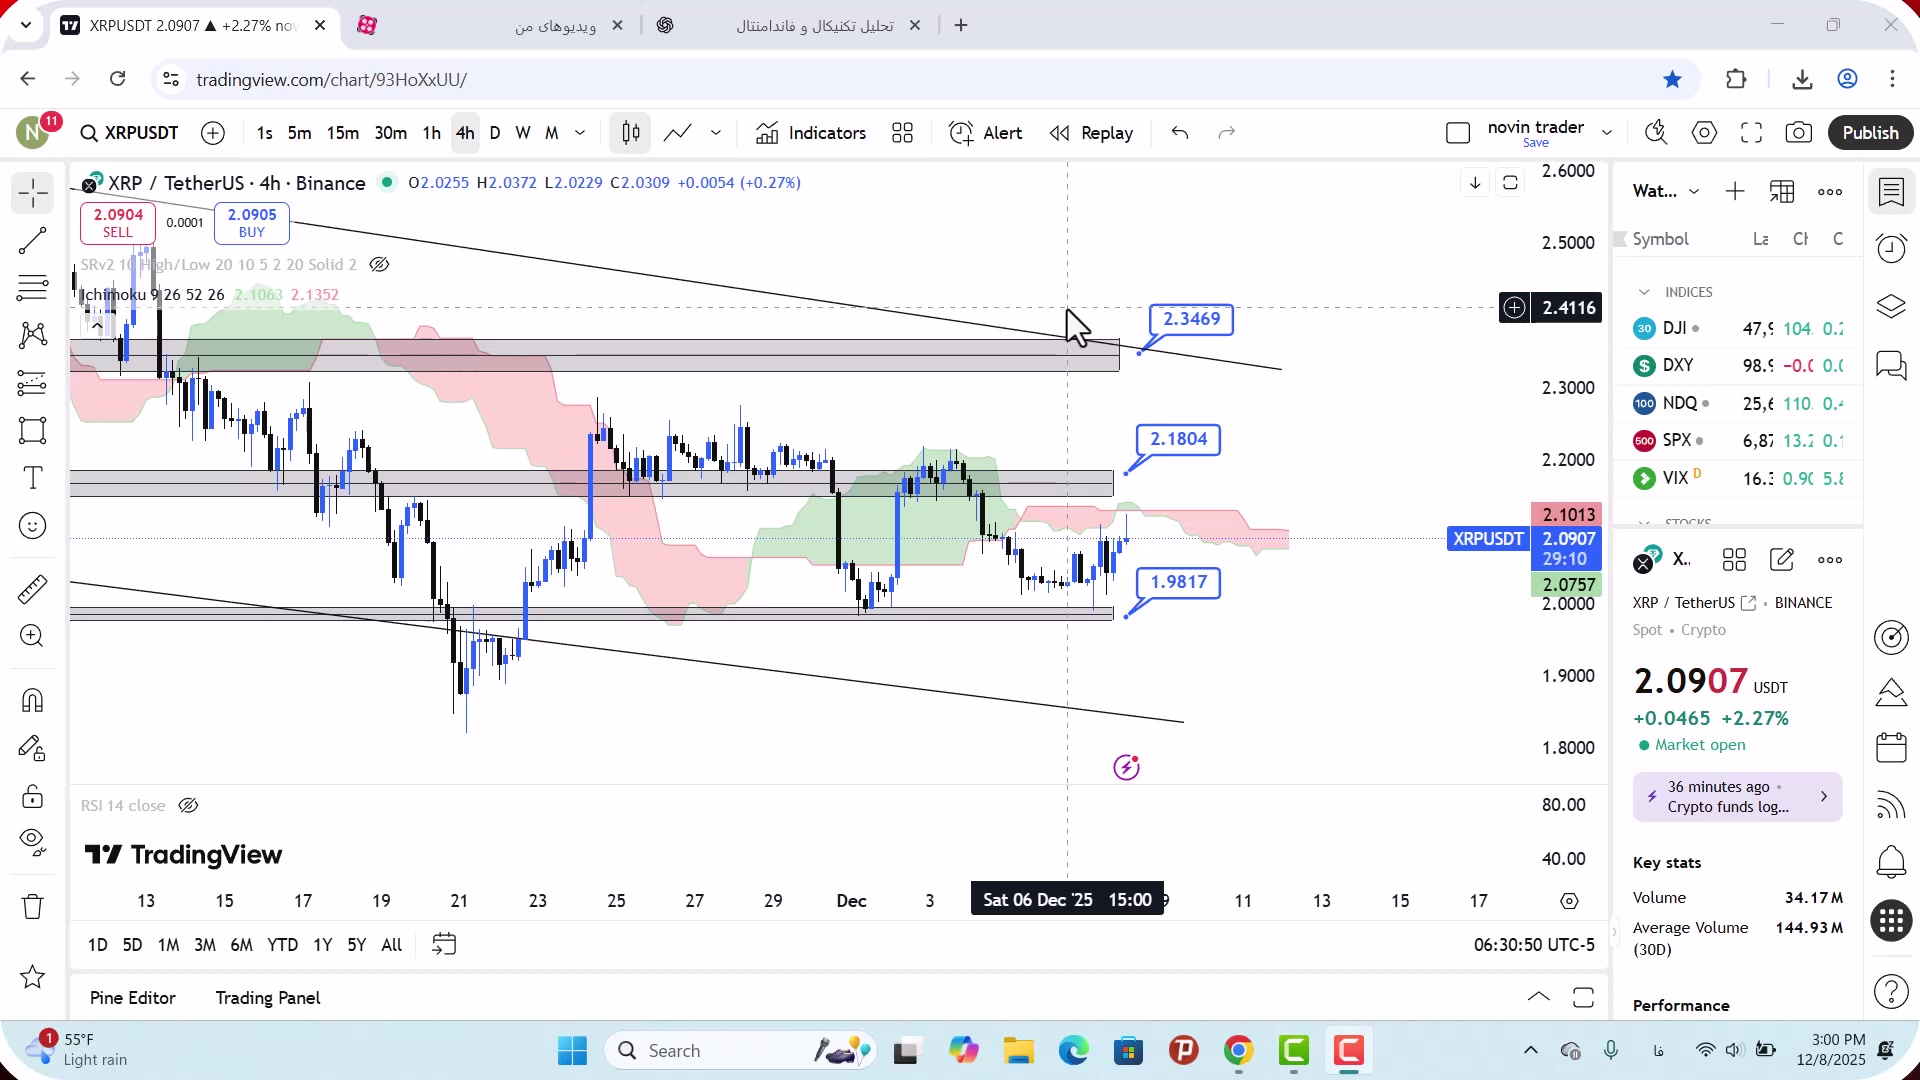Image resolution: width=1920 pixels, height=1080 pixels.
Task: Select the zoom in tool
Action: (x=32, y=637)
